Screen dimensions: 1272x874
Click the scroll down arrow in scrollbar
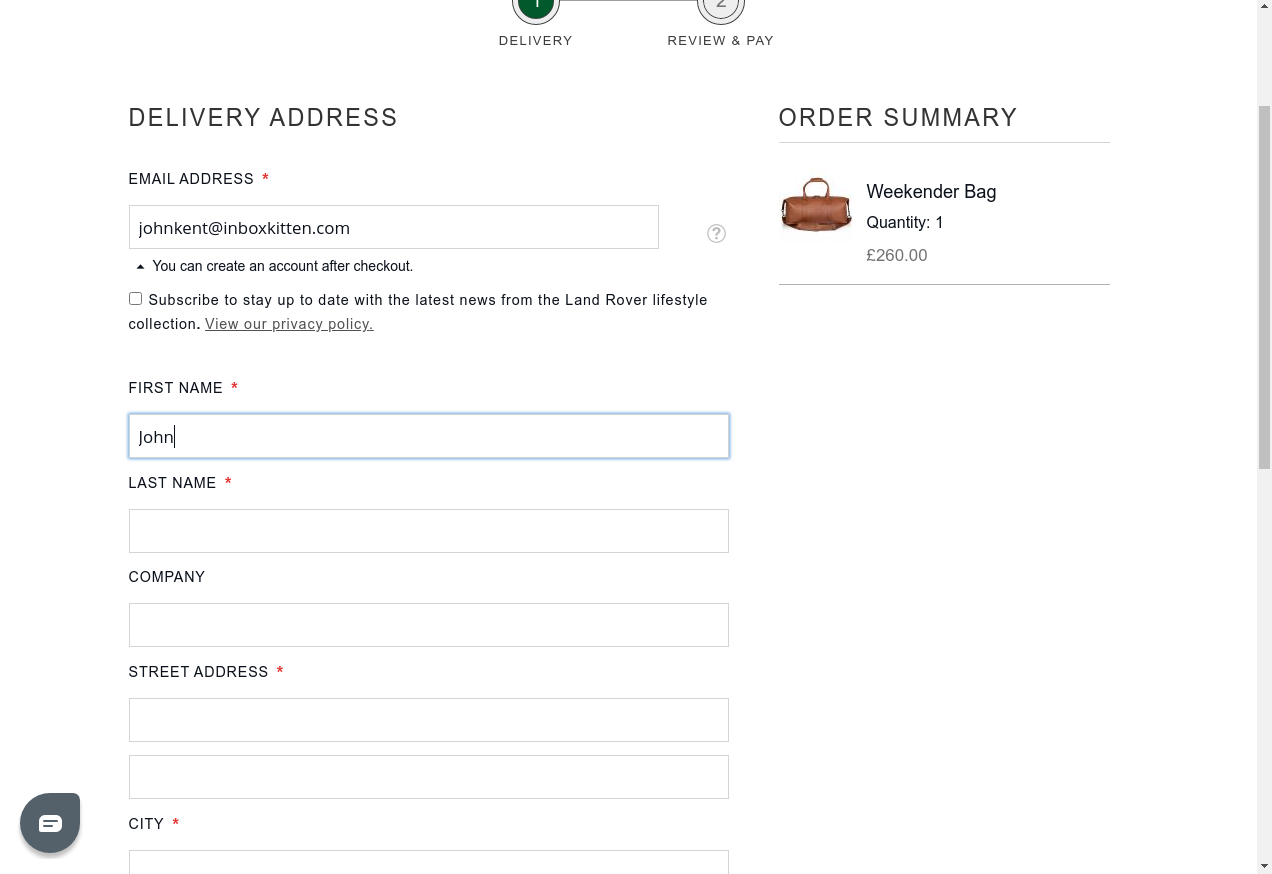click(1264, 865)
